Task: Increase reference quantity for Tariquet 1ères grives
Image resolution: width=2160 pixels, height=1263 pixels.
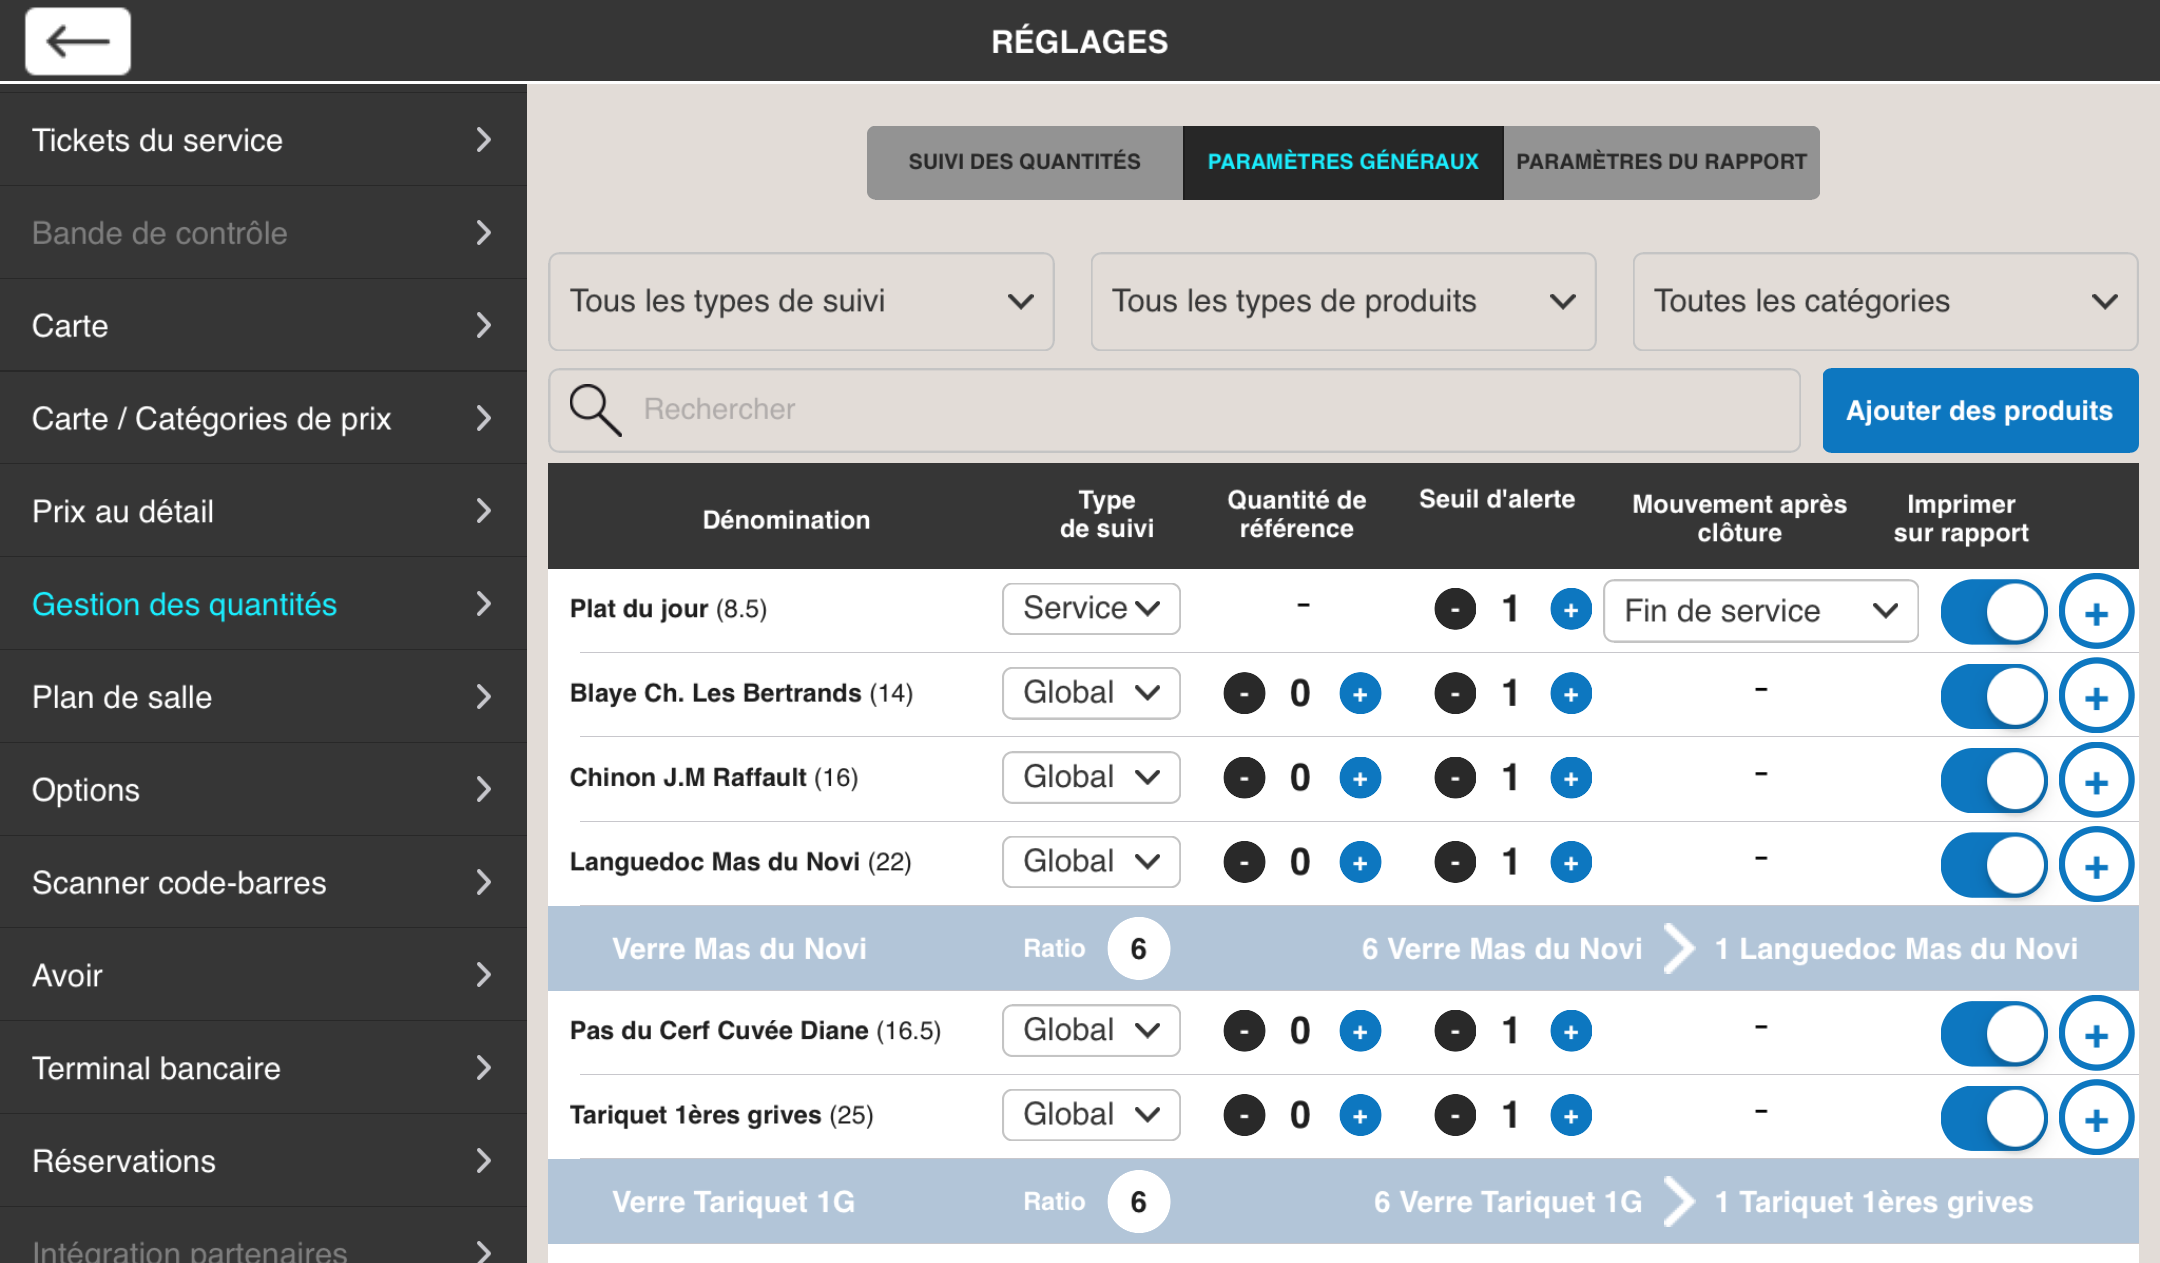Action: 1360,1115
